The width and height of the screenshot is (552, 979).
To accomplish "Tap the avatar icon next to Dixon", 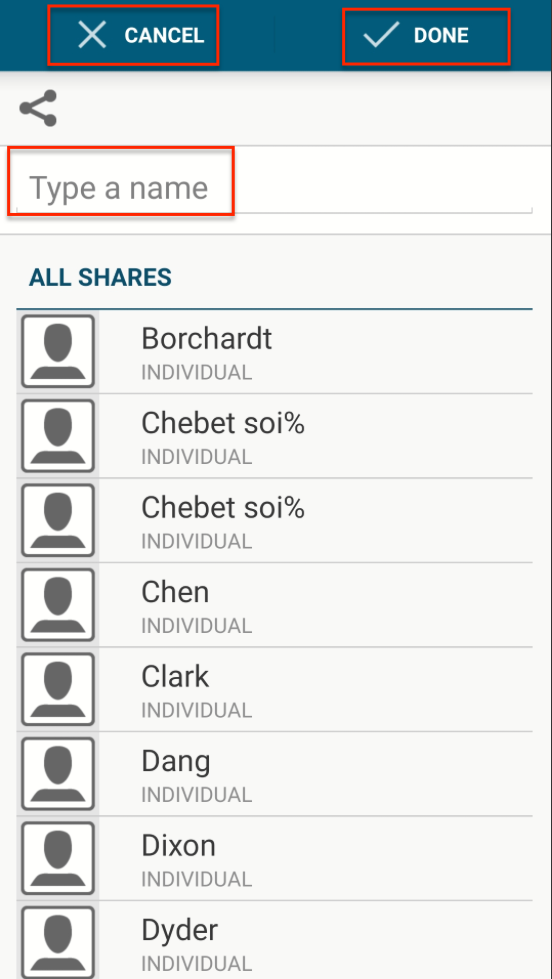I will tap(58, 858).
